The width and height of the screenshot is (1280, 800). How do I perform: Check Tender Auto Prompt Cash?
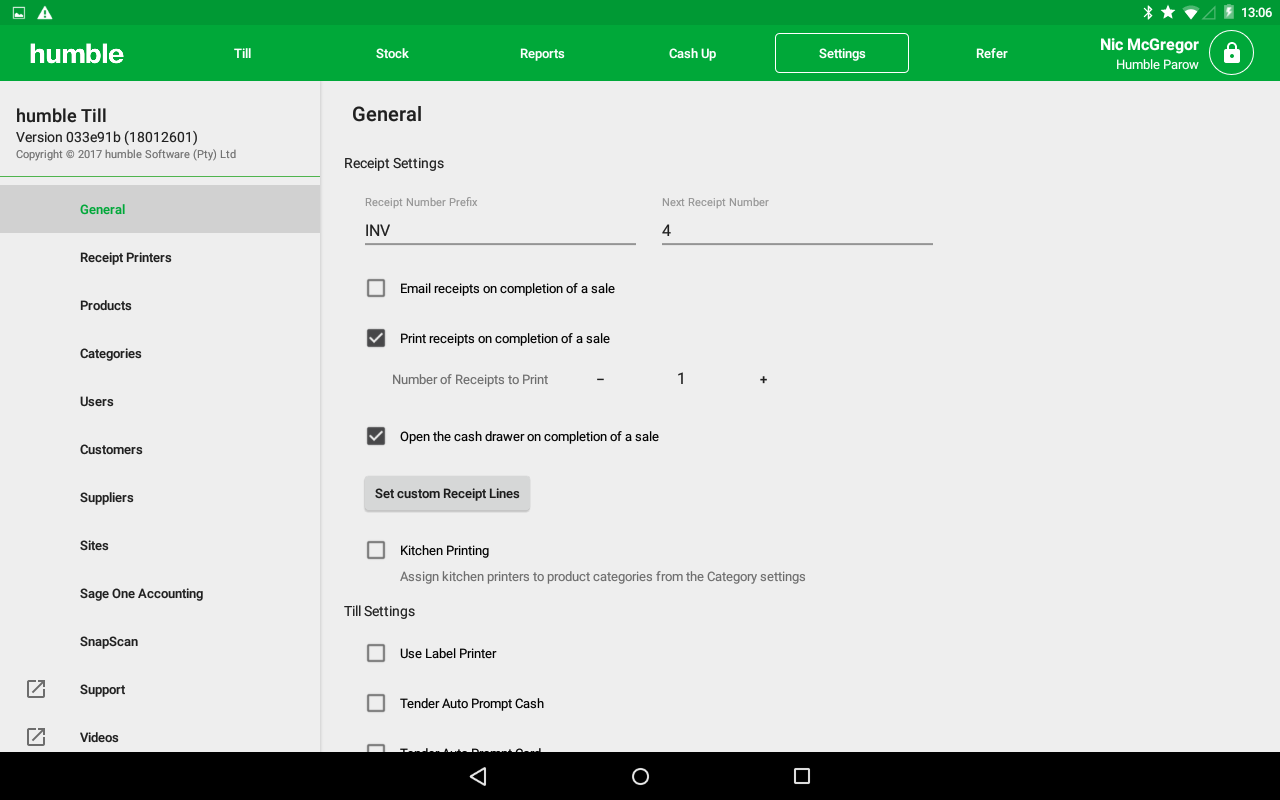click(376, 703)
